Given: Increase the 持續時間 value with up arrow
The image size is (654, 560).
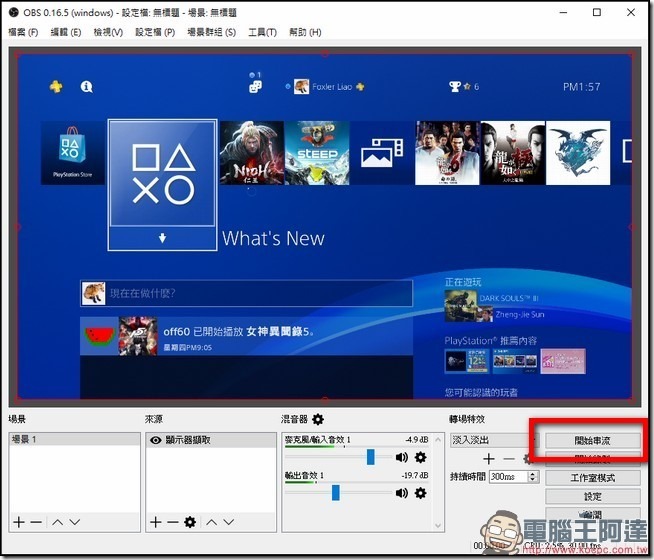Looking at the screenshot, I should tap(533, 474).
